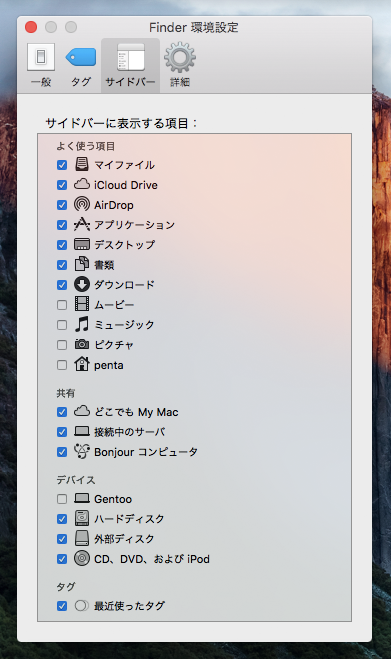Uncheck the 書類 checkbox
Image resolution: width=391 pixels, height=659 pixels.
tap(62, 265)
